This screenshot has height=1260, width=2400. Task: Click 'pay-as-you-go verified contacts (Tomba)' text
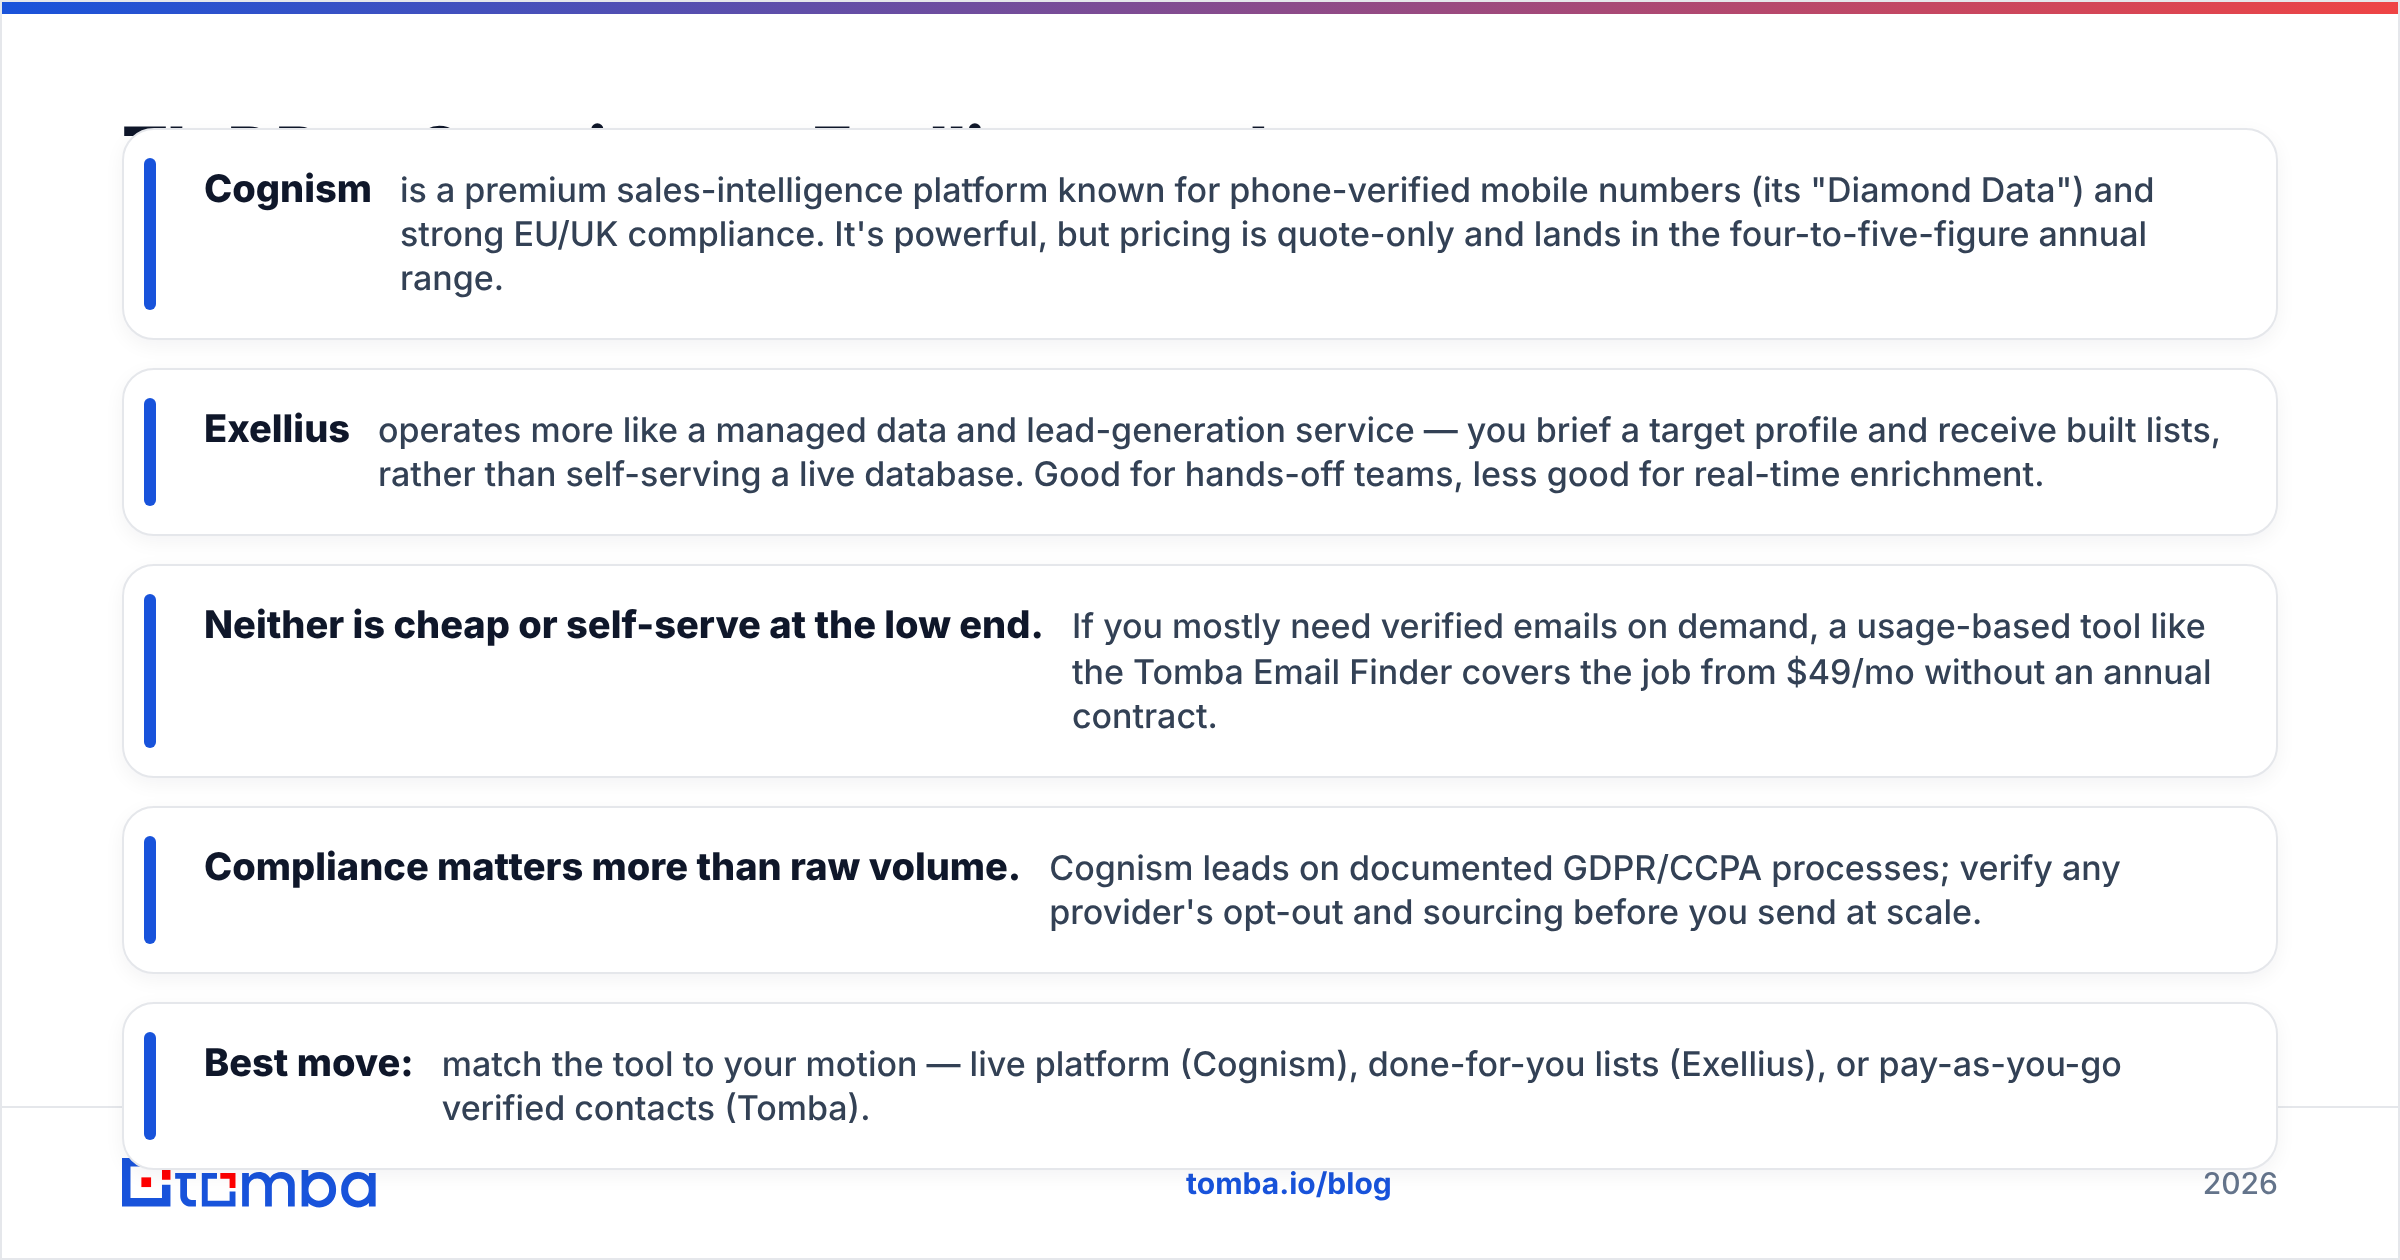pyautogui.click(x=1281, y=1086)
